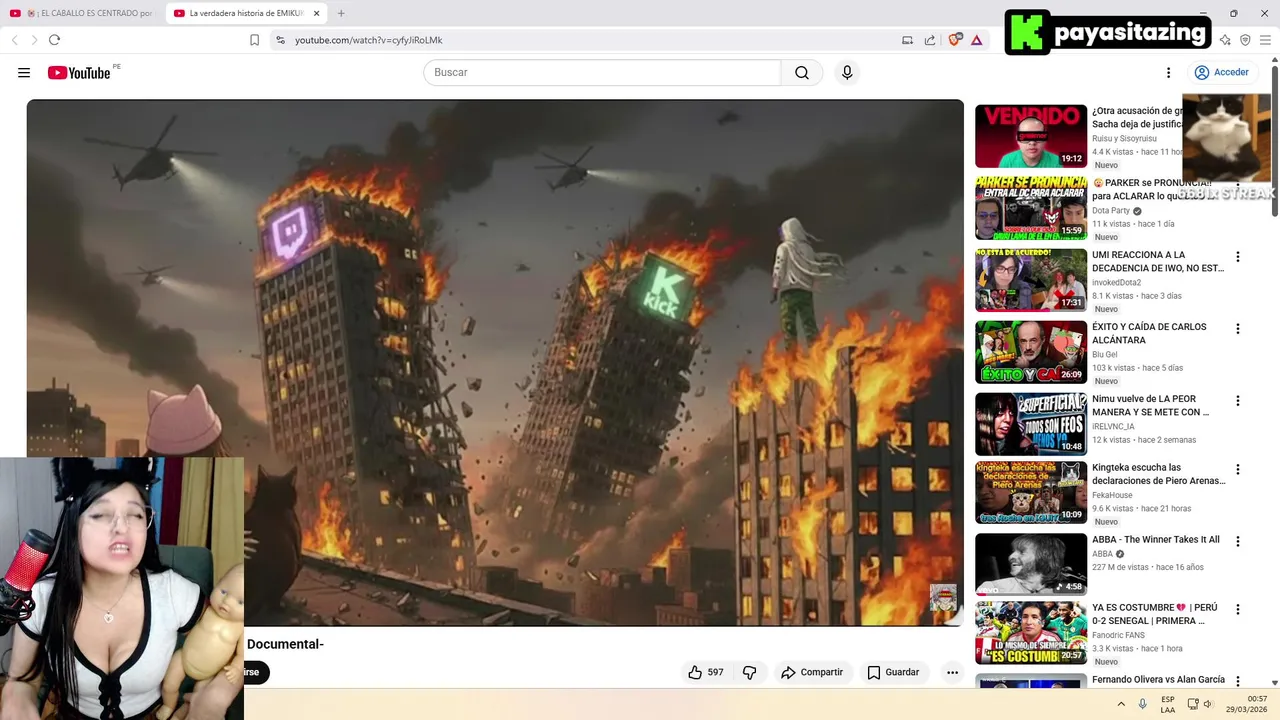This screenshot has width=1280, height=720.
Task: Open options menu for ABBA video
Action: point(1238,542)
